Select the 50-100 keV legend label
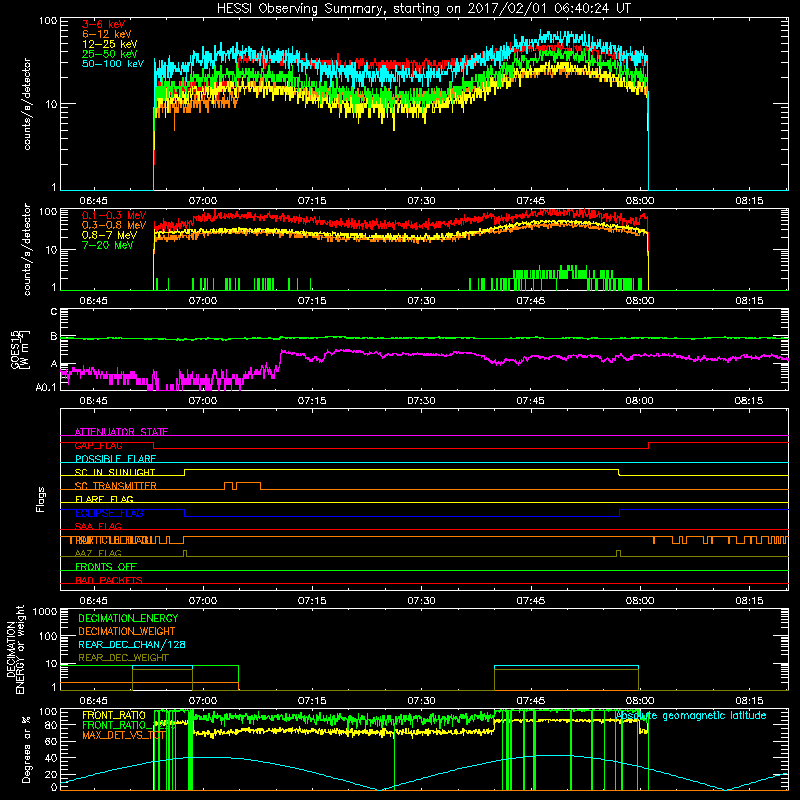Viewport: 800px width, 800px height. 113,64
